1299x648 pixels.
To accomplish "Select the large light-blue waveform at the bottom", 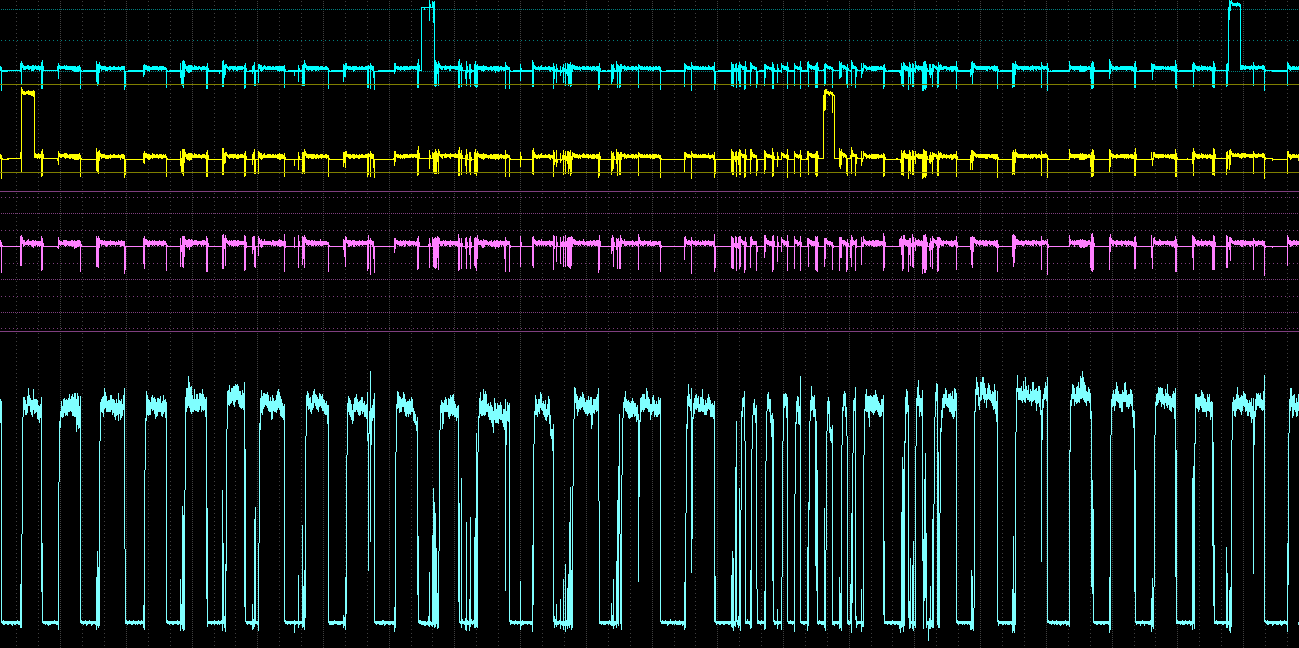I will coord(649,507).
